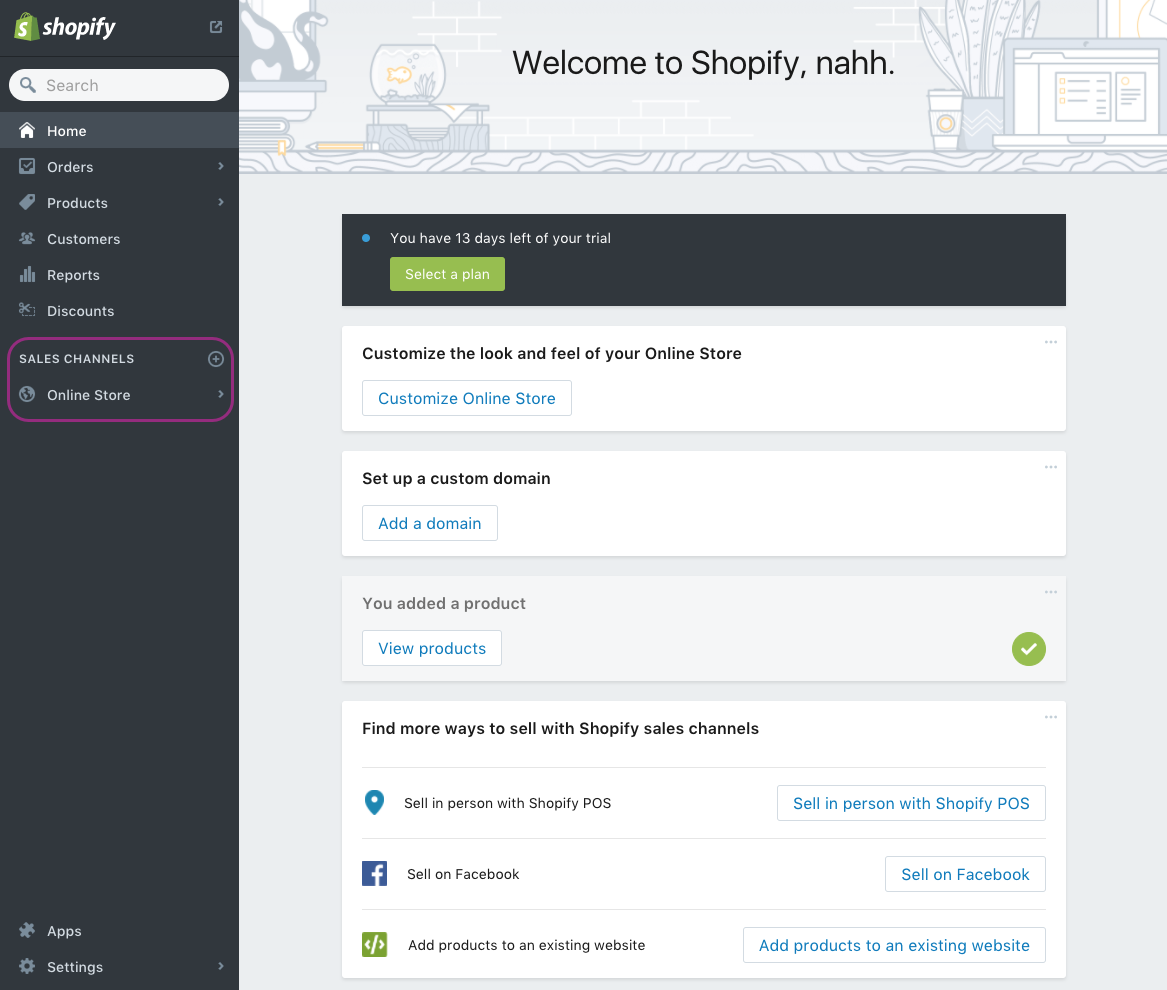Click the Add a domain button
This screenshot has height=990, width=1167.
pos(429,523)
